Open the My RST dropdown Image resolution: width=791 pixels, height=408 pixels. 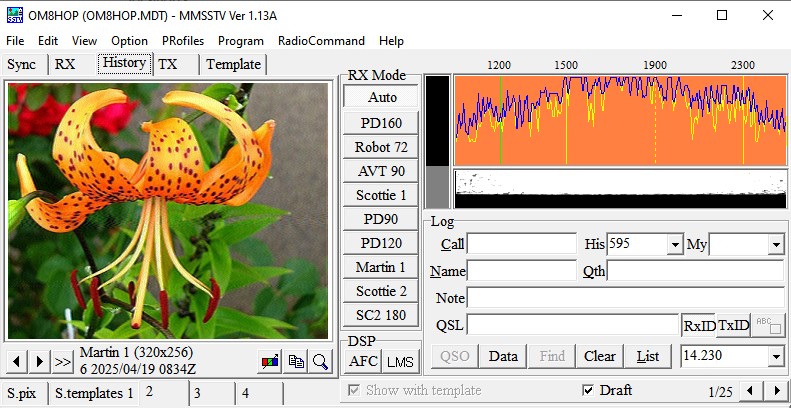tap(775, 245)
